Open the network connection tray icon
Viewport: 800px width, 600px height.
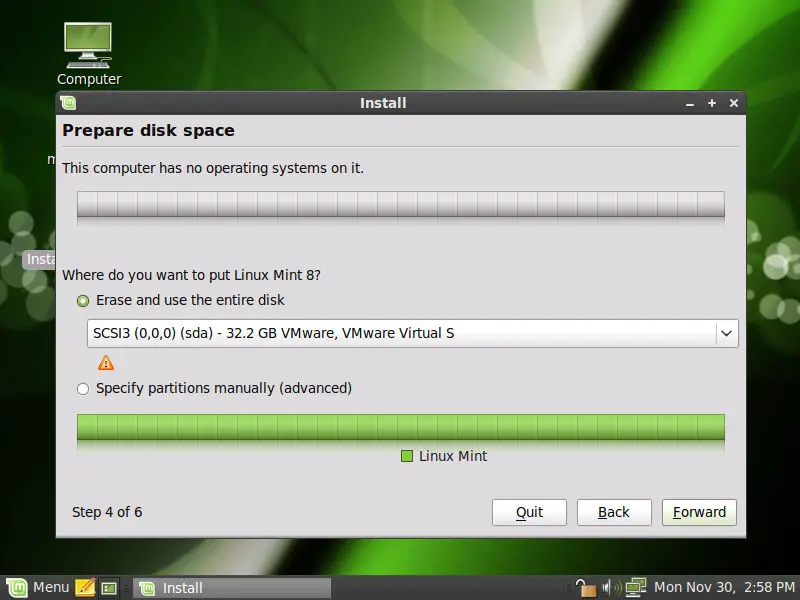636,588
